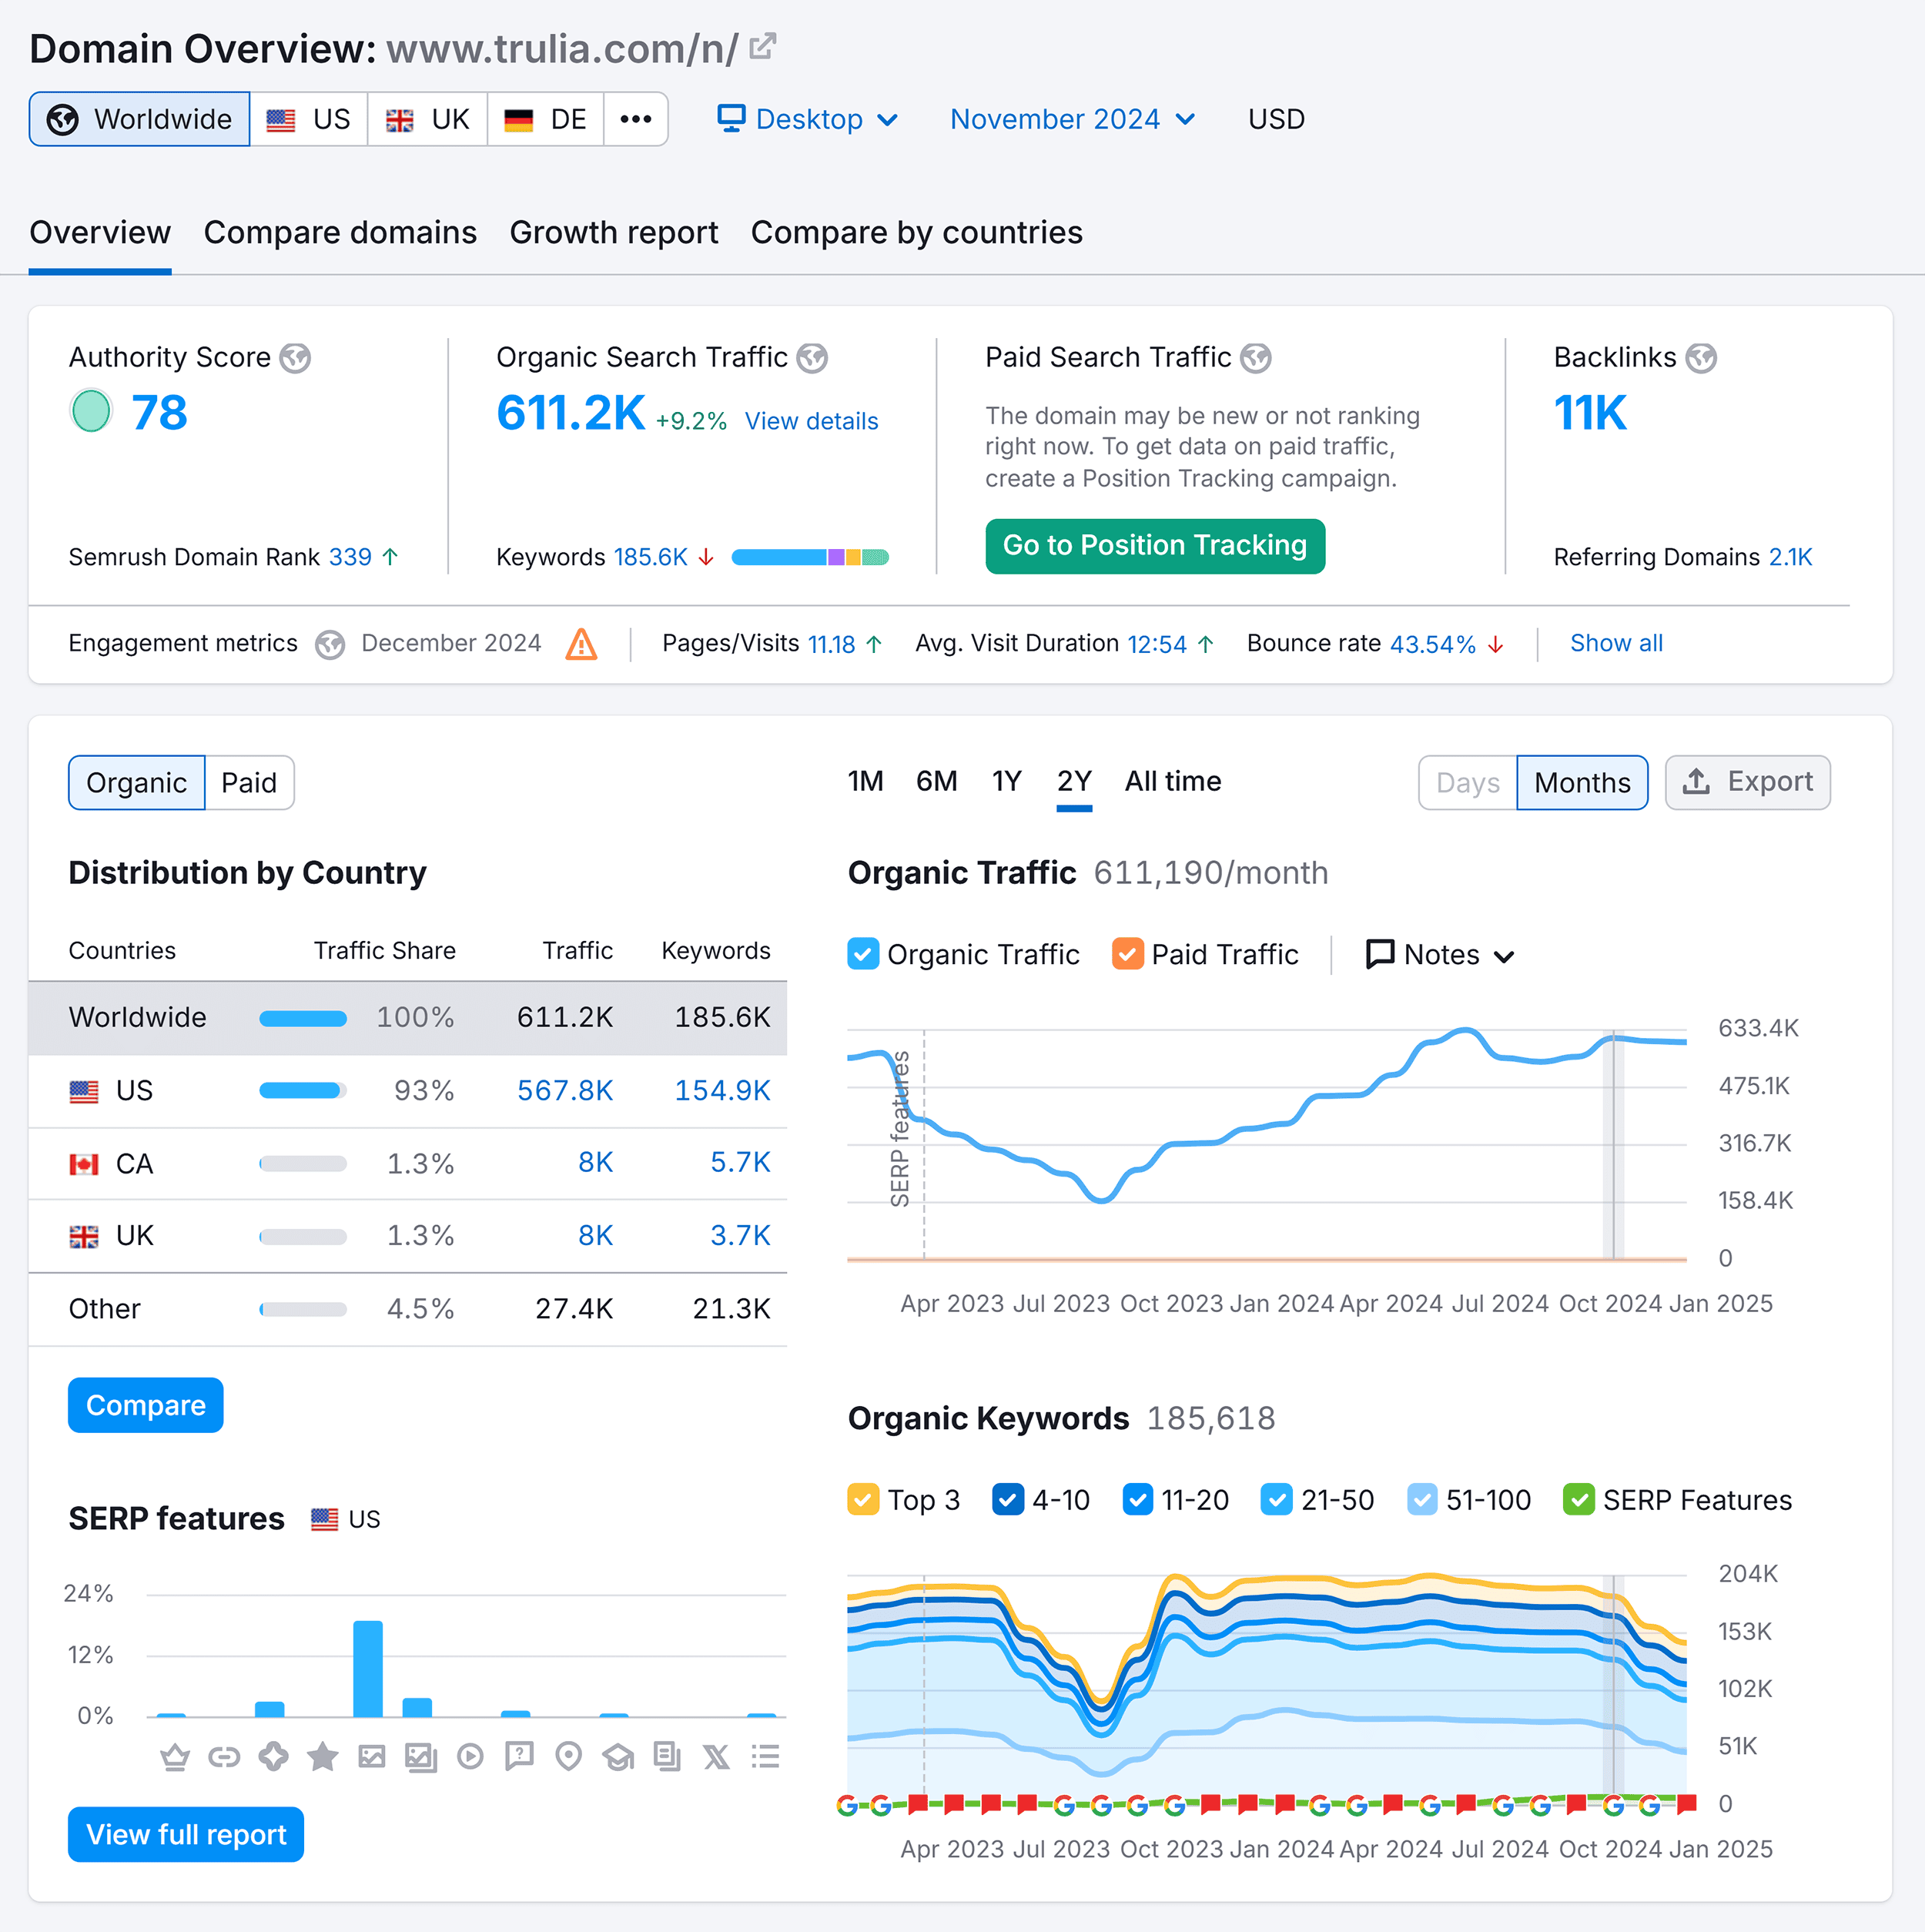Select the graduation cap Knowledge panel icon
The image size is (1925, 1932).
pos(618,1756)
